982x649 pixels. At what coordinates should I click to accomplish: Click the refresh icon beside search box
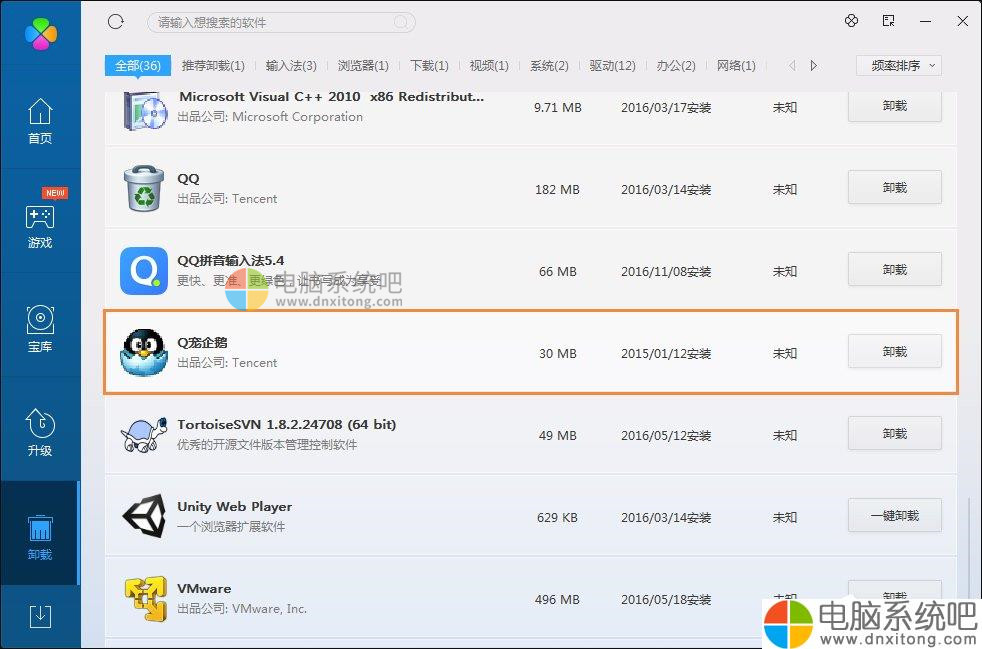(x=116, y=22)
